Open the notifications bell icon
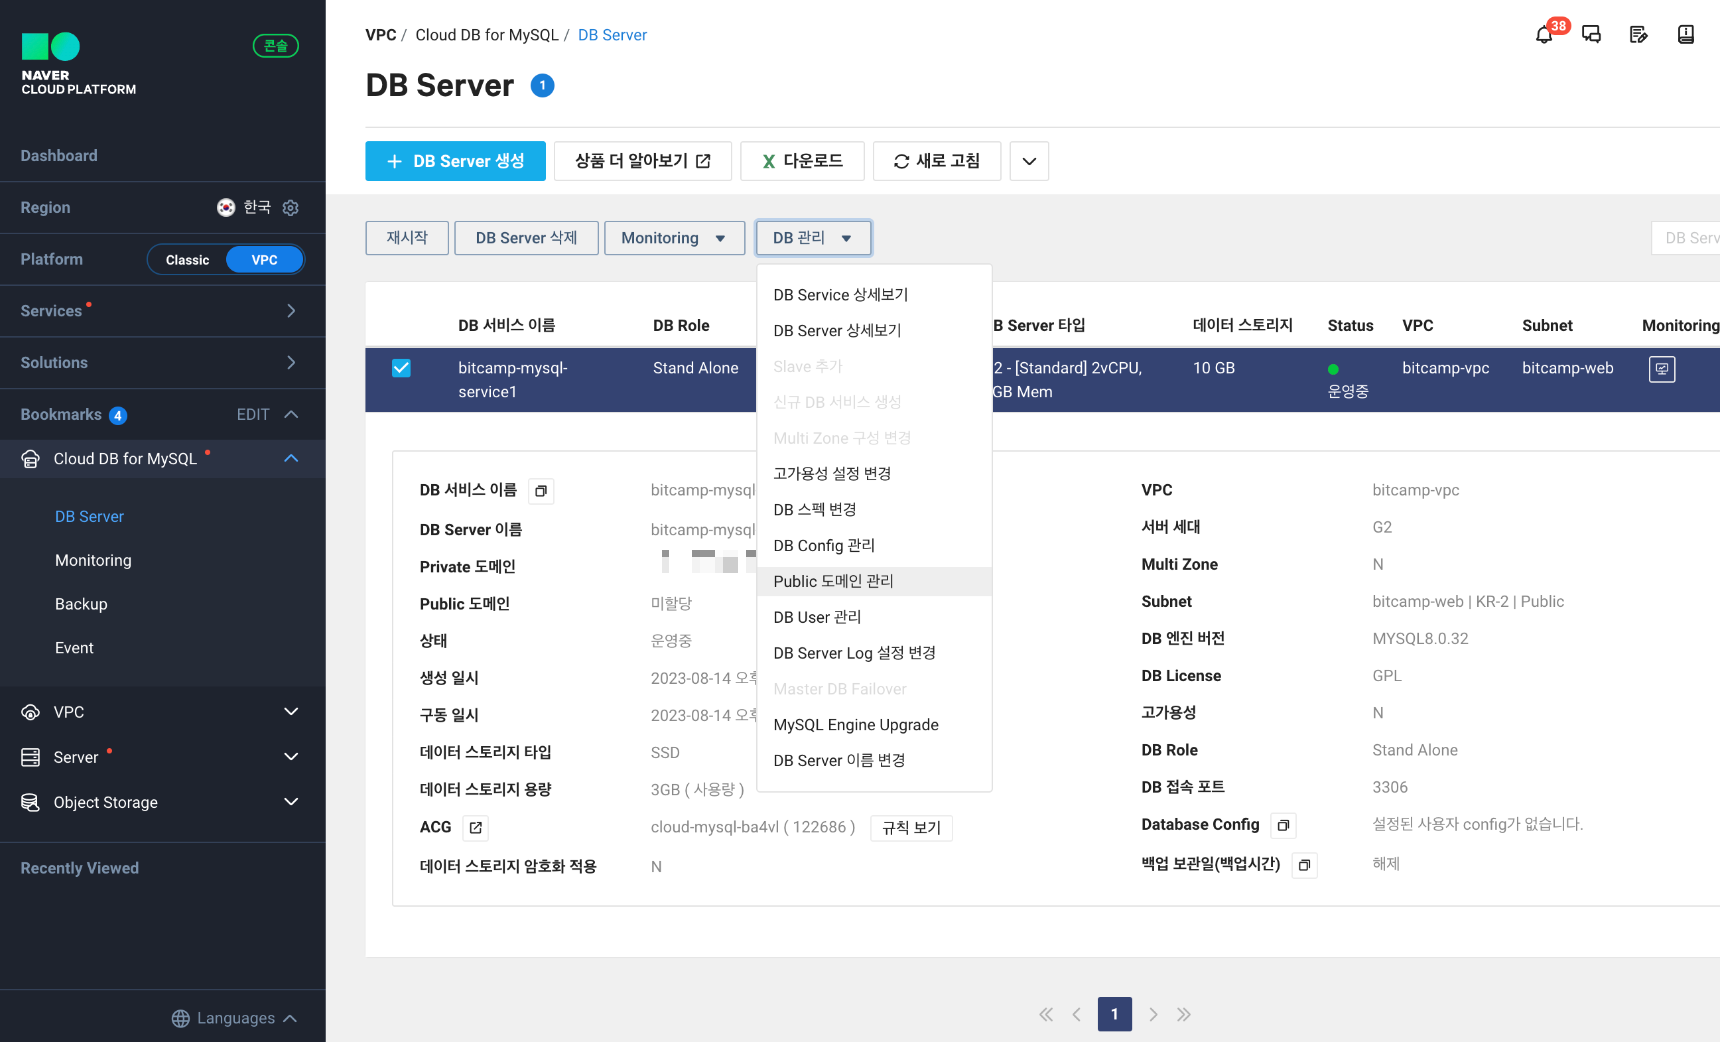This screenshot has height=1042, width=1720. coord(1544,35)
